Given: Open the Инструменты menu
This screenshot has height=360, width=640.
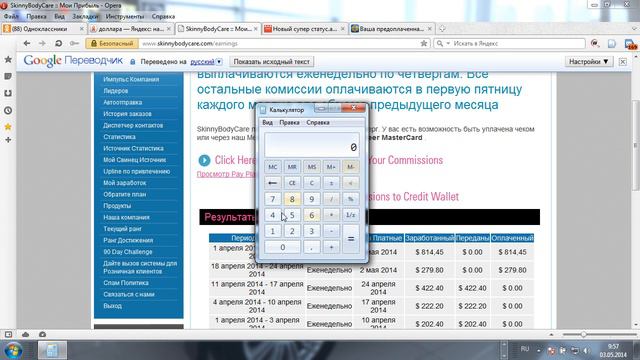Looking at the screenshot, I should click(x=124, y=17).
